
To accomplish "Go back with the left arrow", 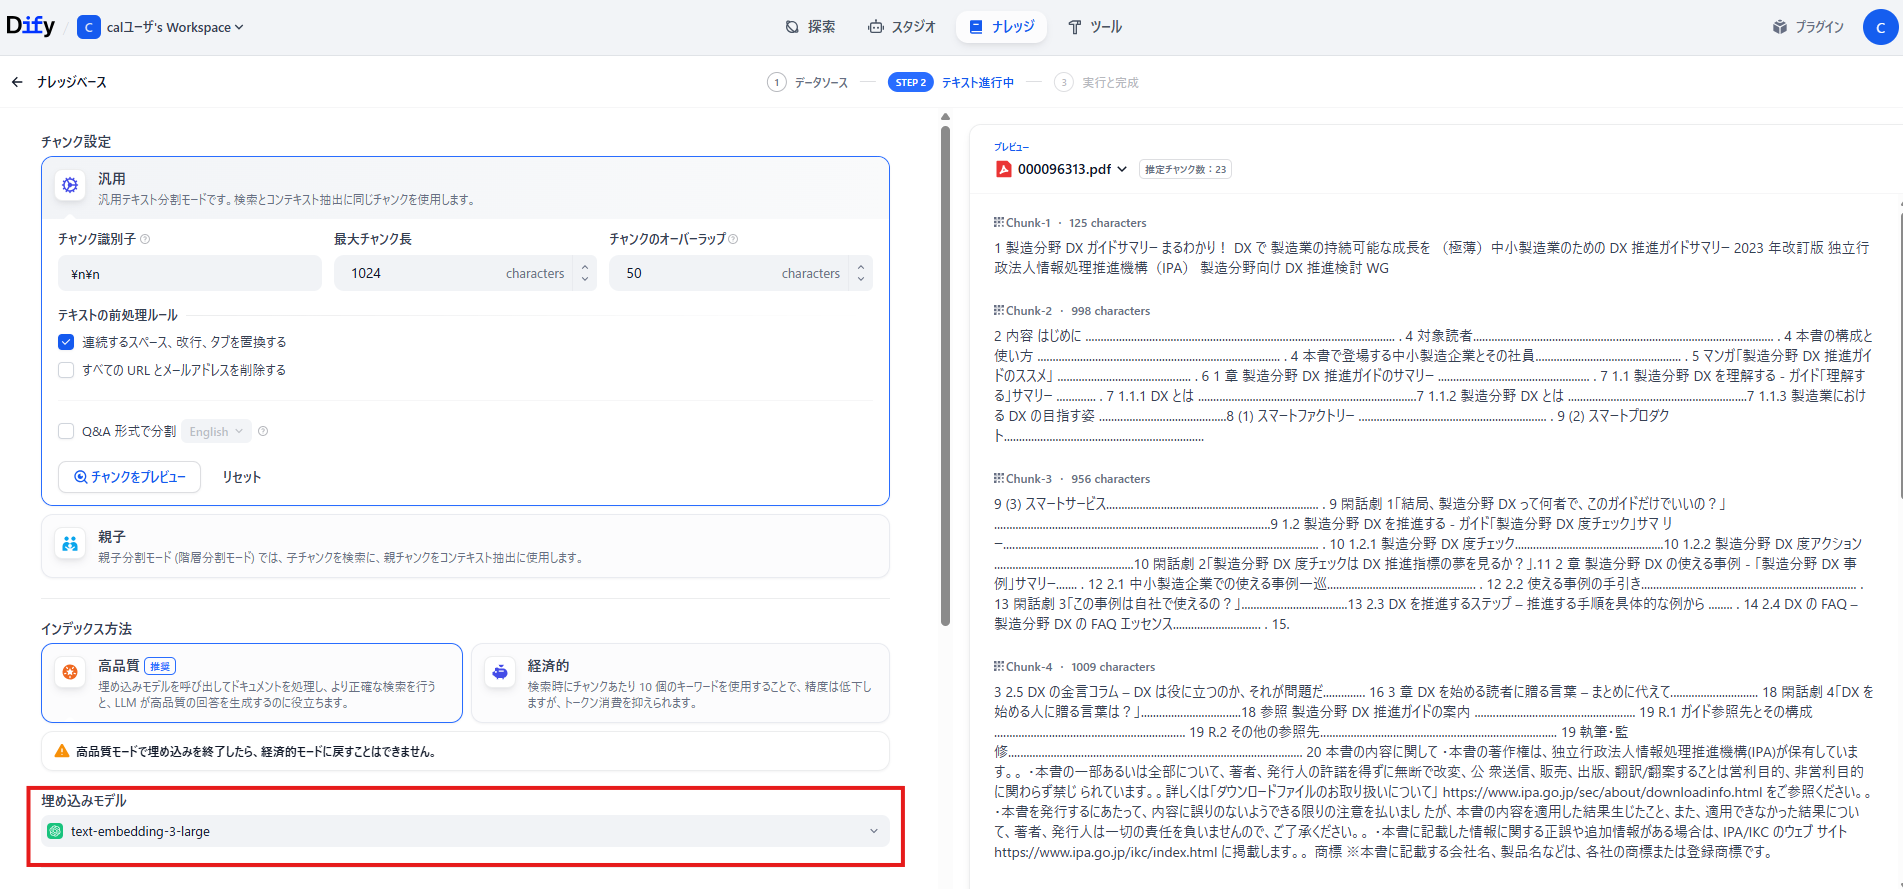I will point(17,82).
